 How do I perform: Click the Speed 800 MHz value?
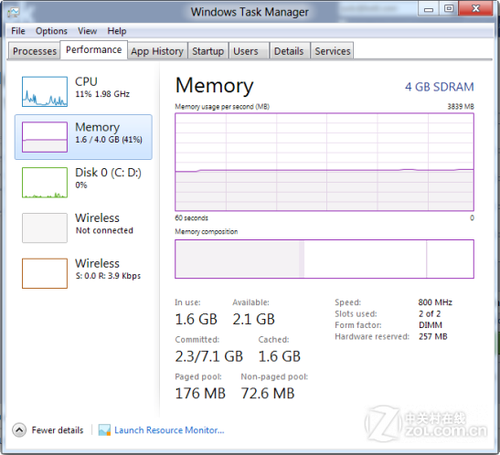(x=435, y=302)
